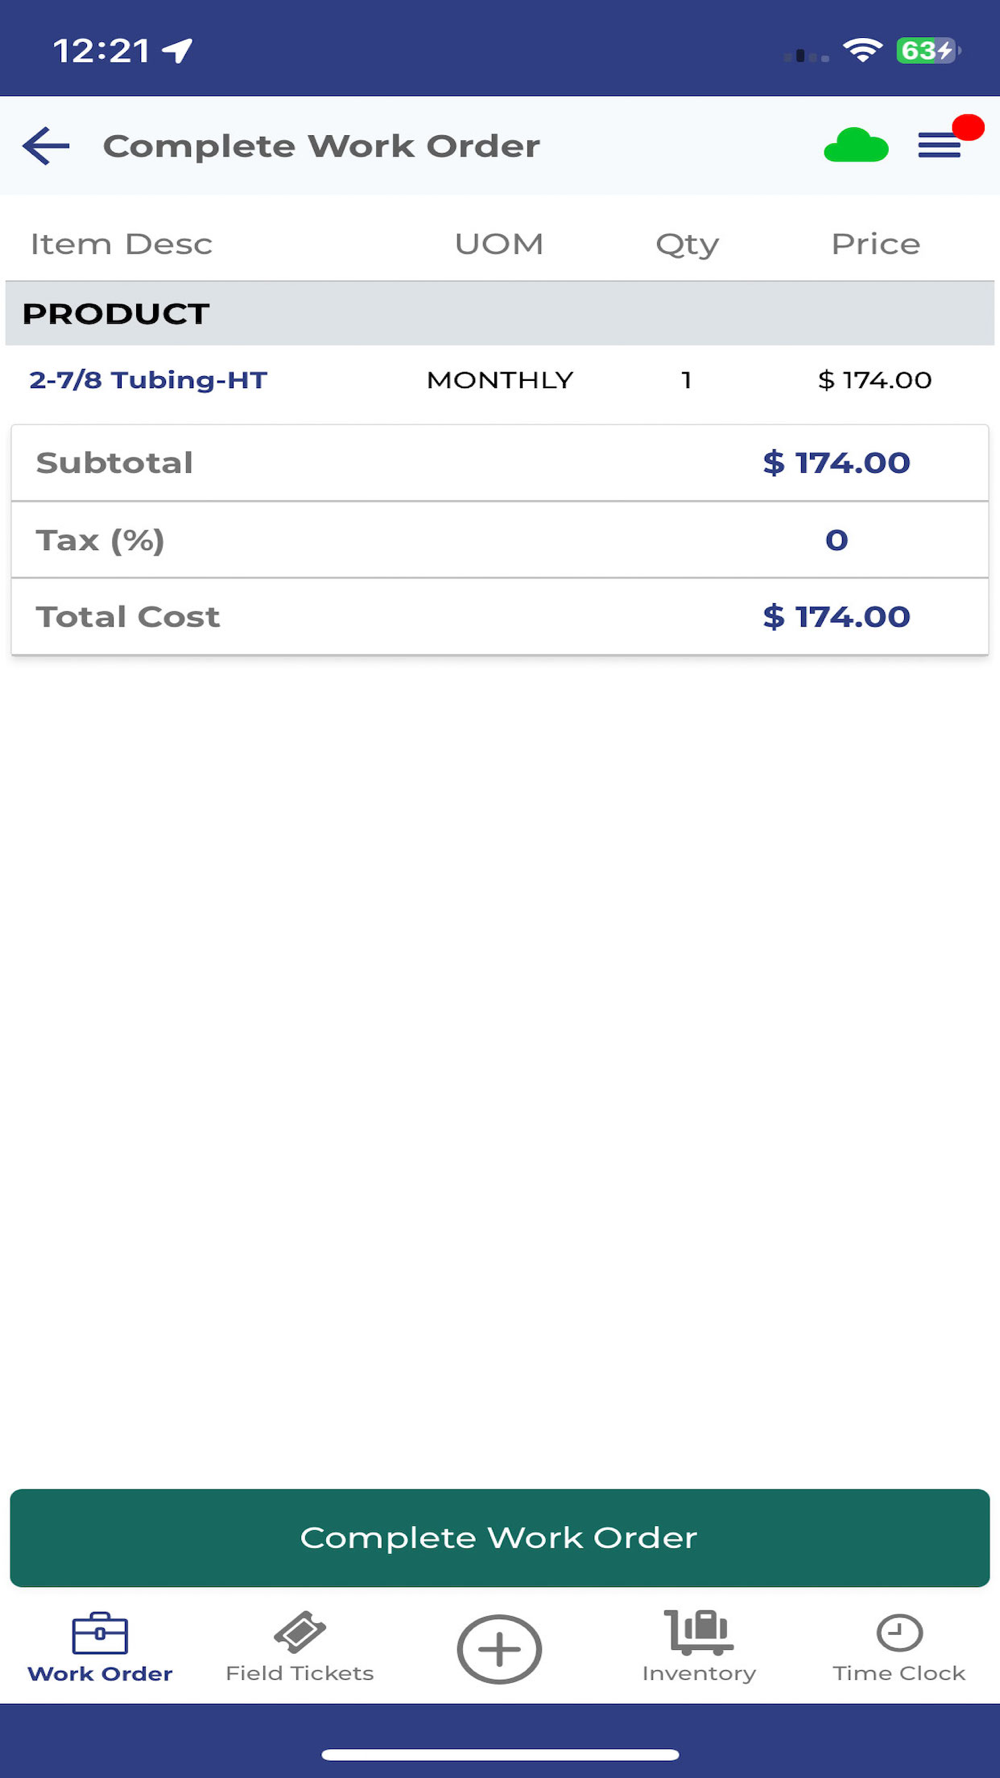Tap the plus circle add button
This screenshot has width=1000, height=1778.
pyautogui.click(x=499, y=1649)
